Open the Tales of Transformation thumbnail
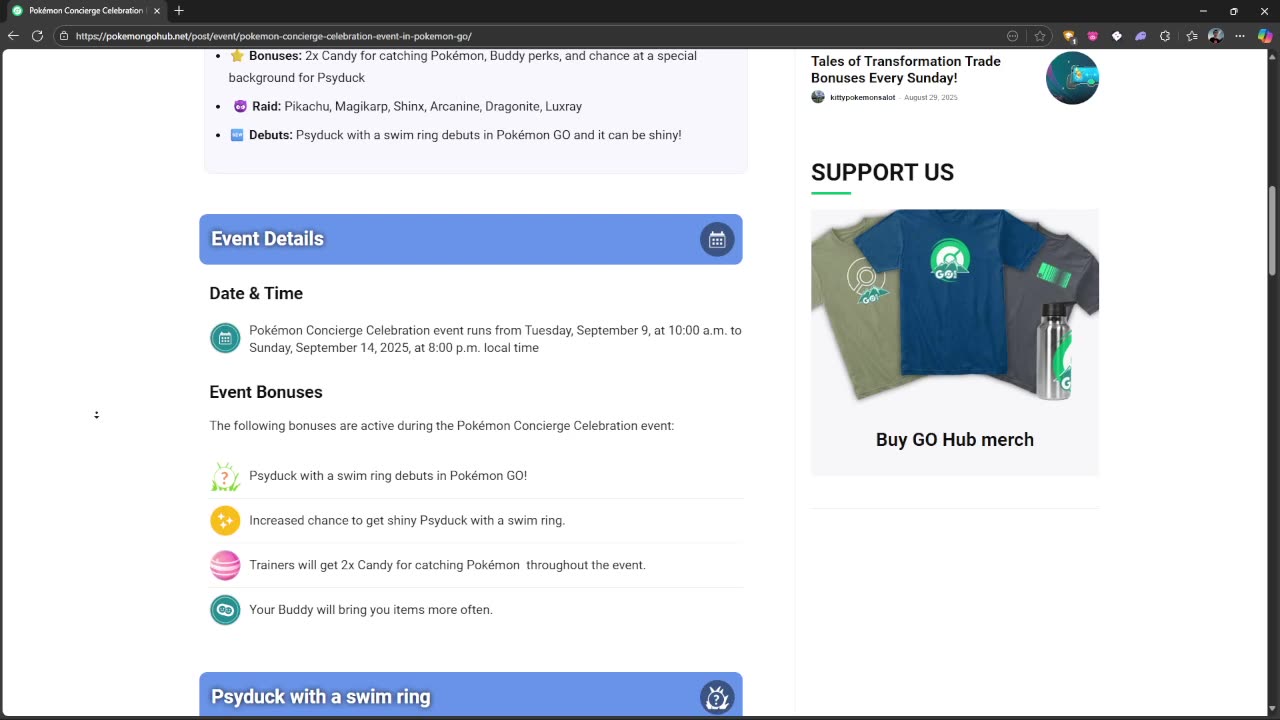This screenshot has height=720, width=1280. coord(1072,78)
